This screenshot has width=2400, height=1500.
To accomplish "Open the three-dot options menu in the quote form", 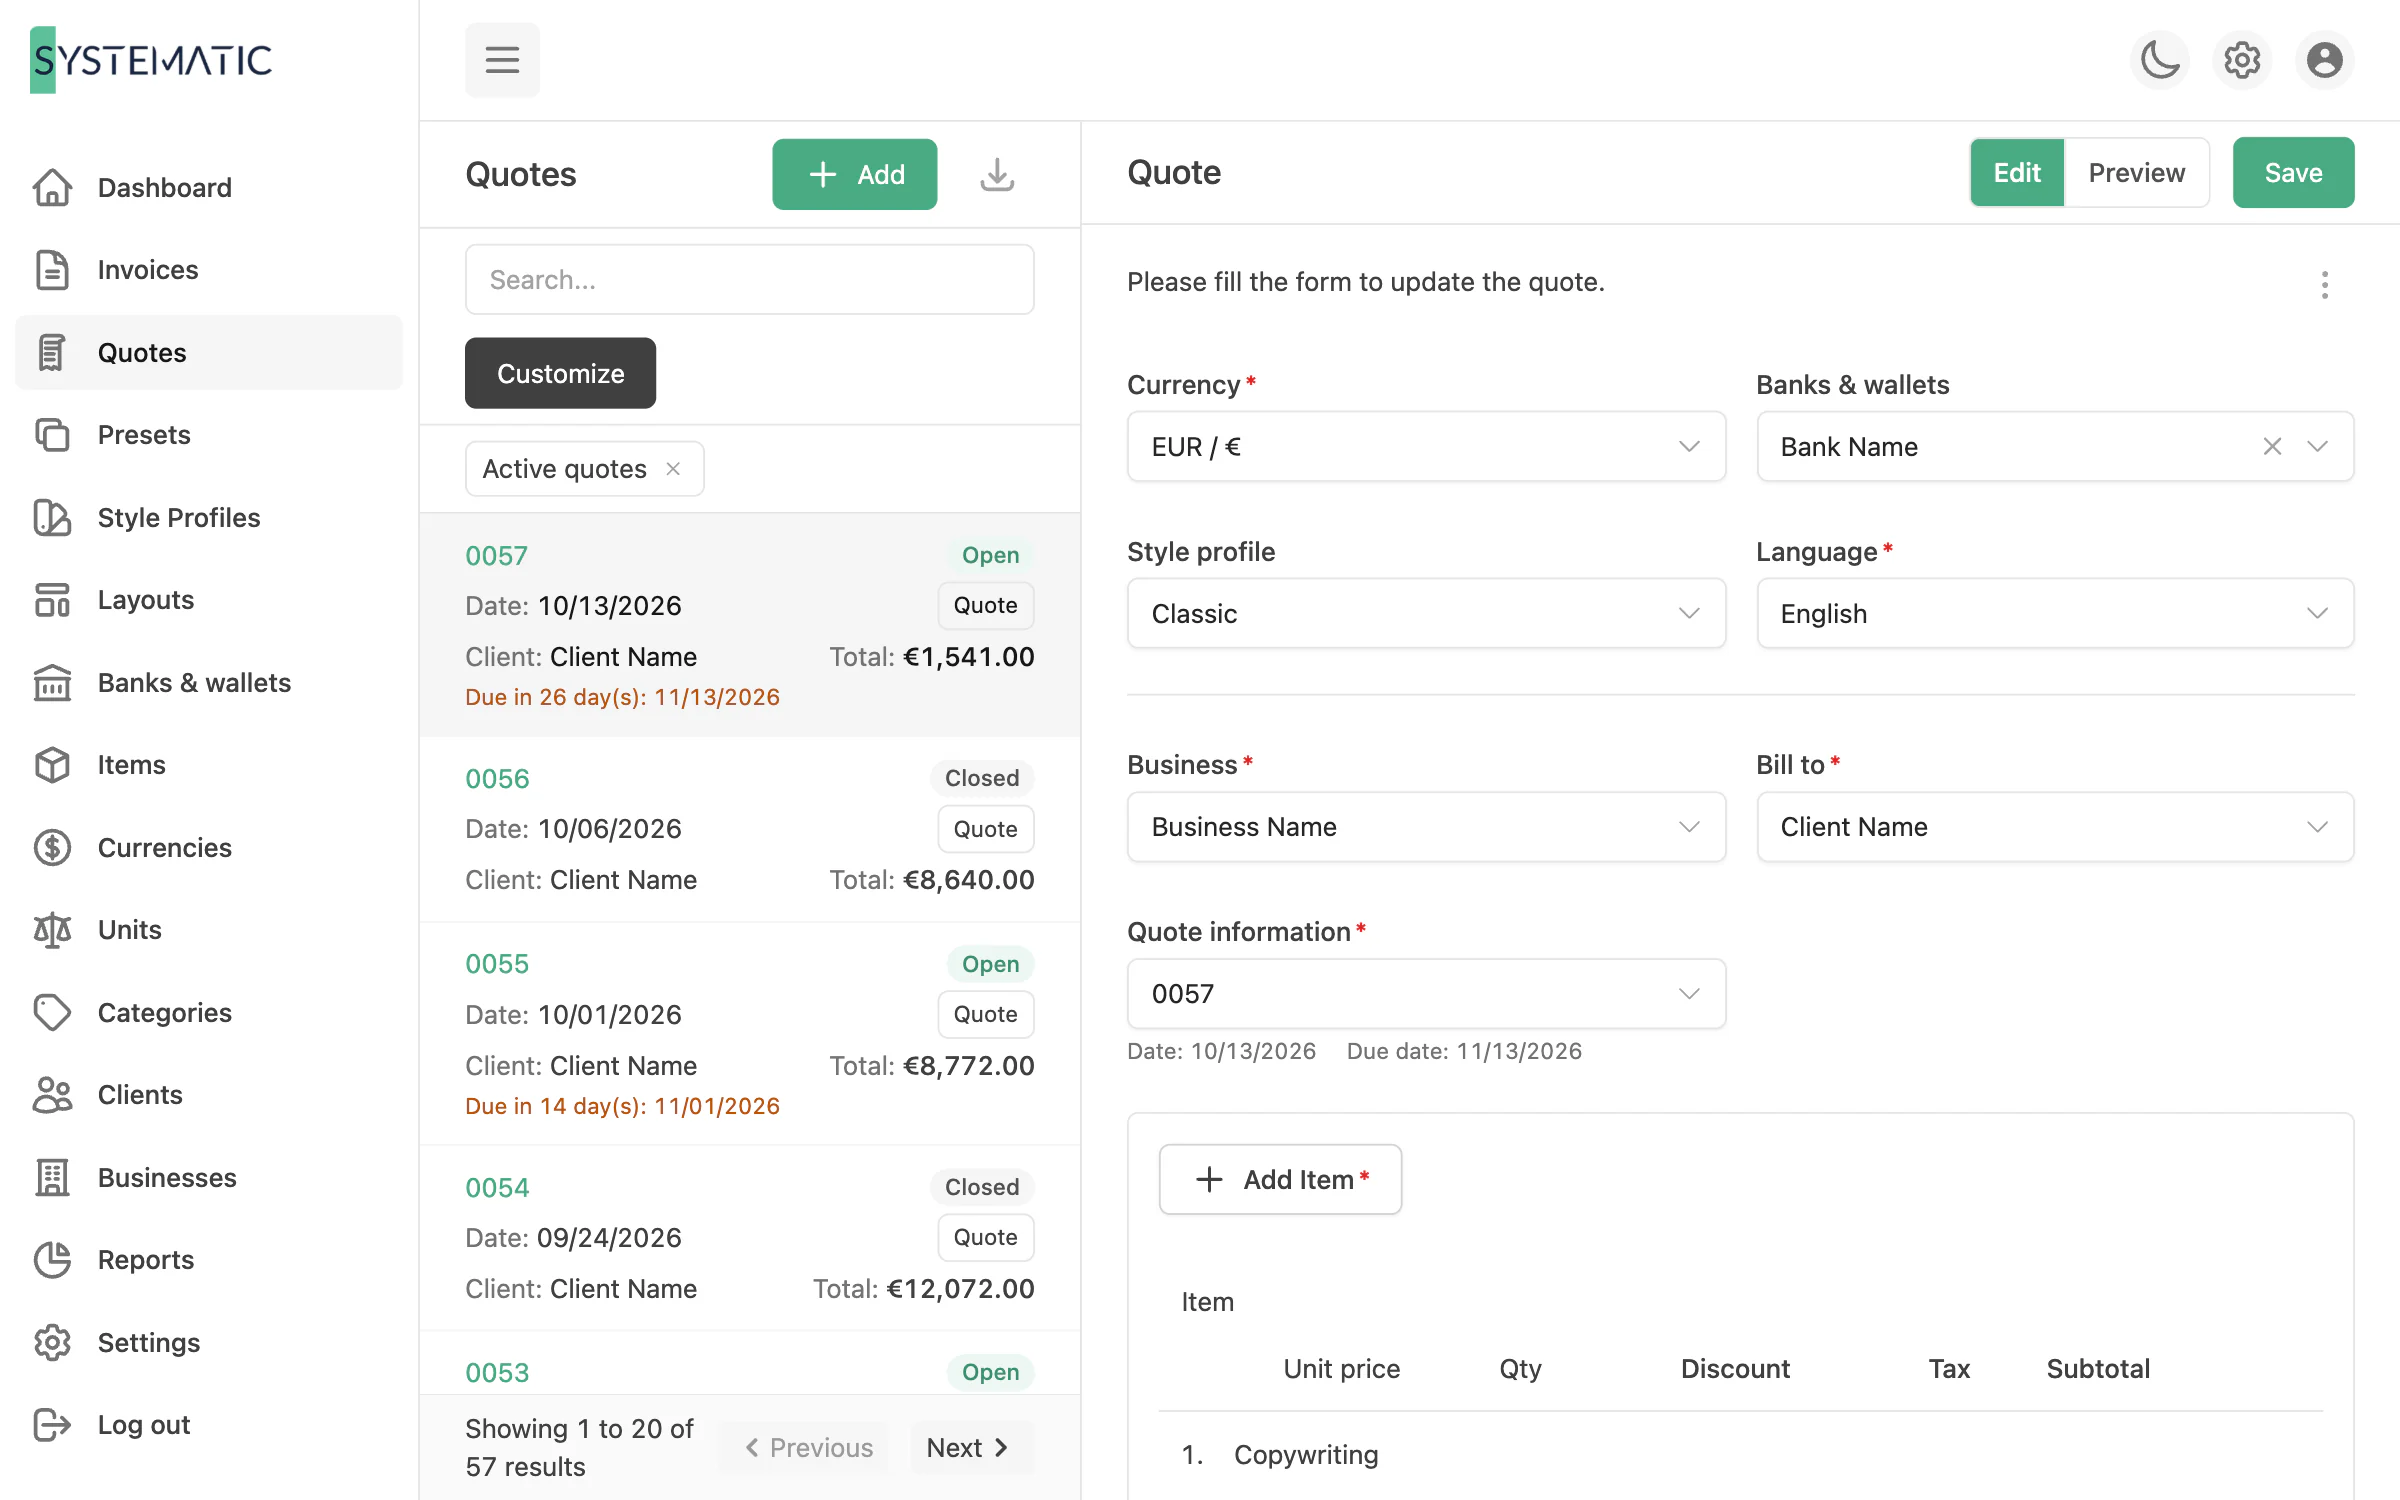I will [2324, 285].
